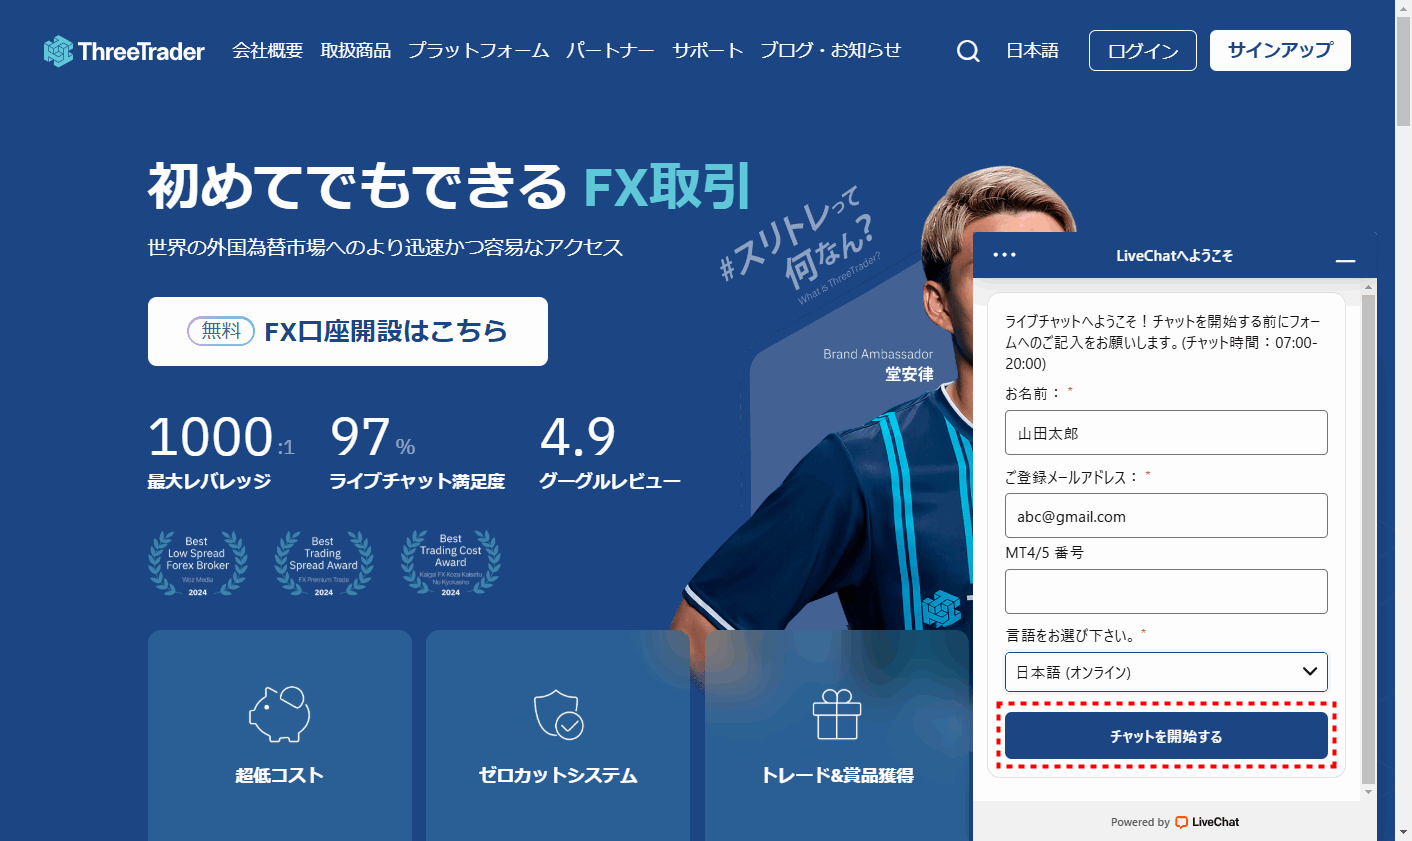Click the LiveChatへようこそ title
Viewport: 1412px width, 841px height.
(1175, 256)
